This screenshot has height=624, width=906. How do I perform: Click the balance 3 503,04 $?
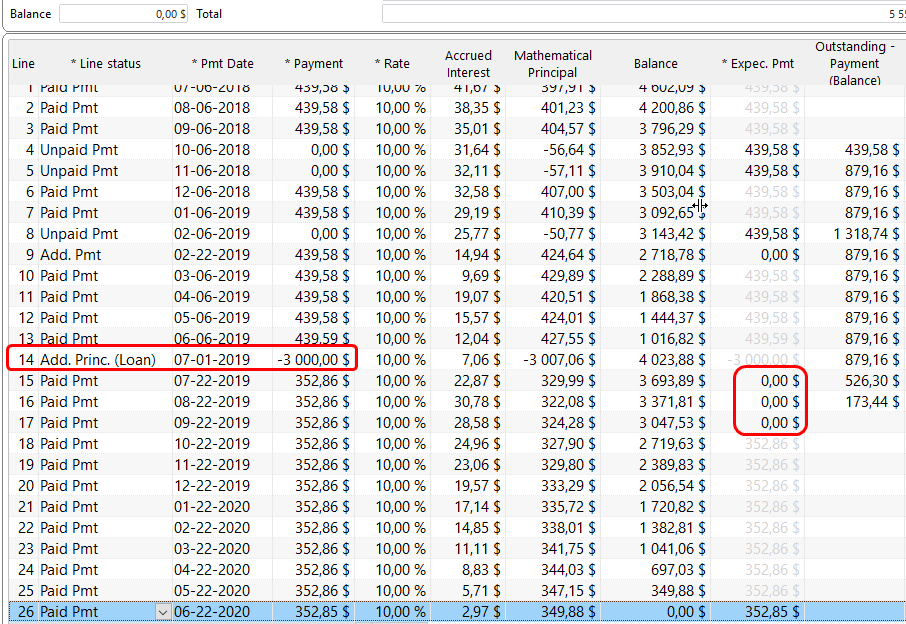coord(672,192)
